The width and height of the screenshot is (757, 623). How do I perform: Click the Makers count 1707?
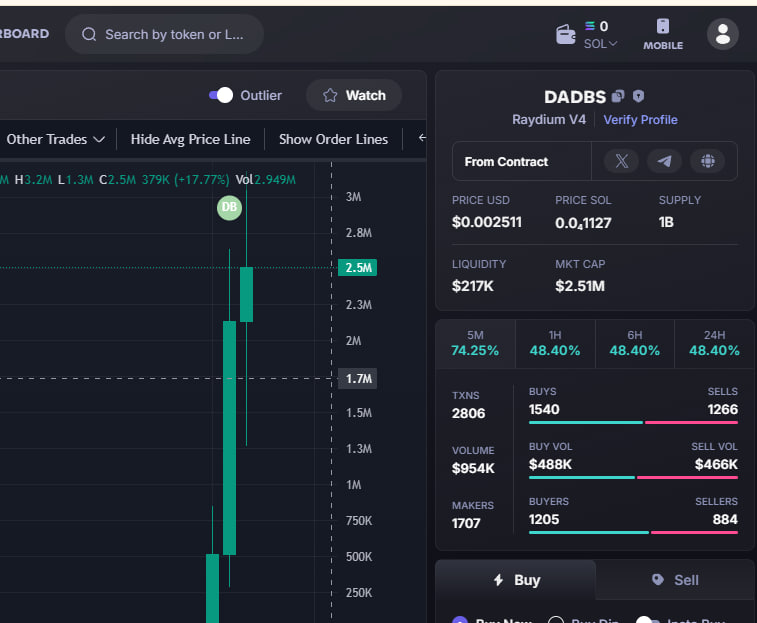coord(466,524)
